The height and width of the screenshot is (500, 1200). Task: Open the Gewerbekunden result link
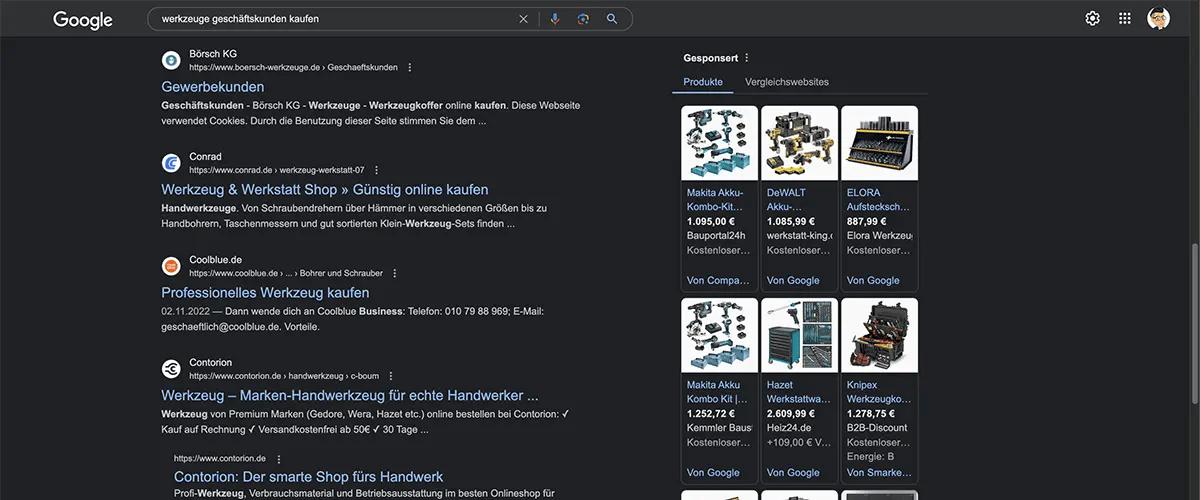pyautogui.click(x=213, y=87)
